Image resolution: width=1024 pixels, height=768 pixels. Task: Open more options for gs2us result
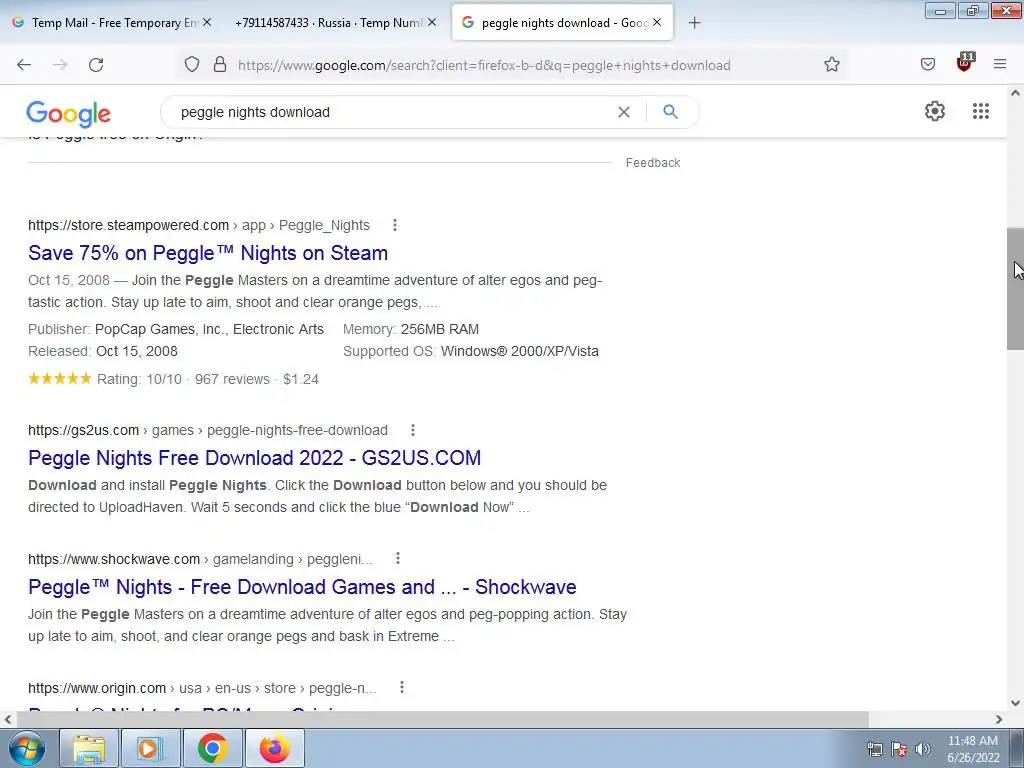pyautogui.click(x=413, y=430)
